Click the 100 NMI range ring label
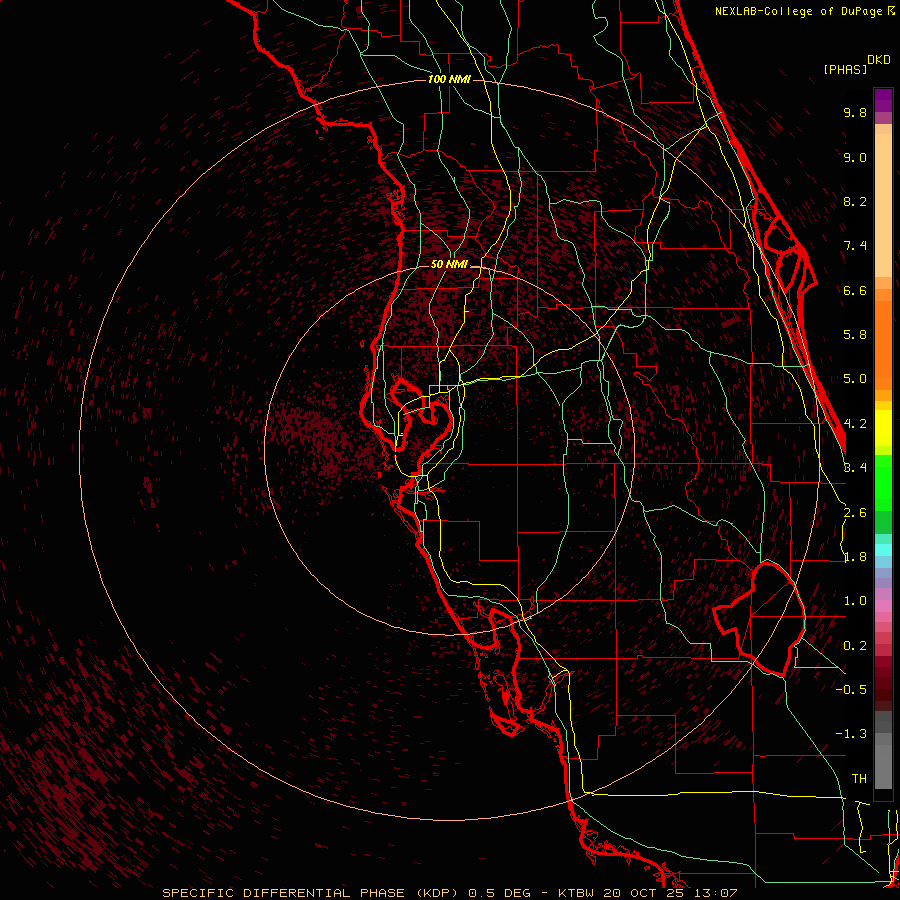900x900 pixels. (449, 79)
